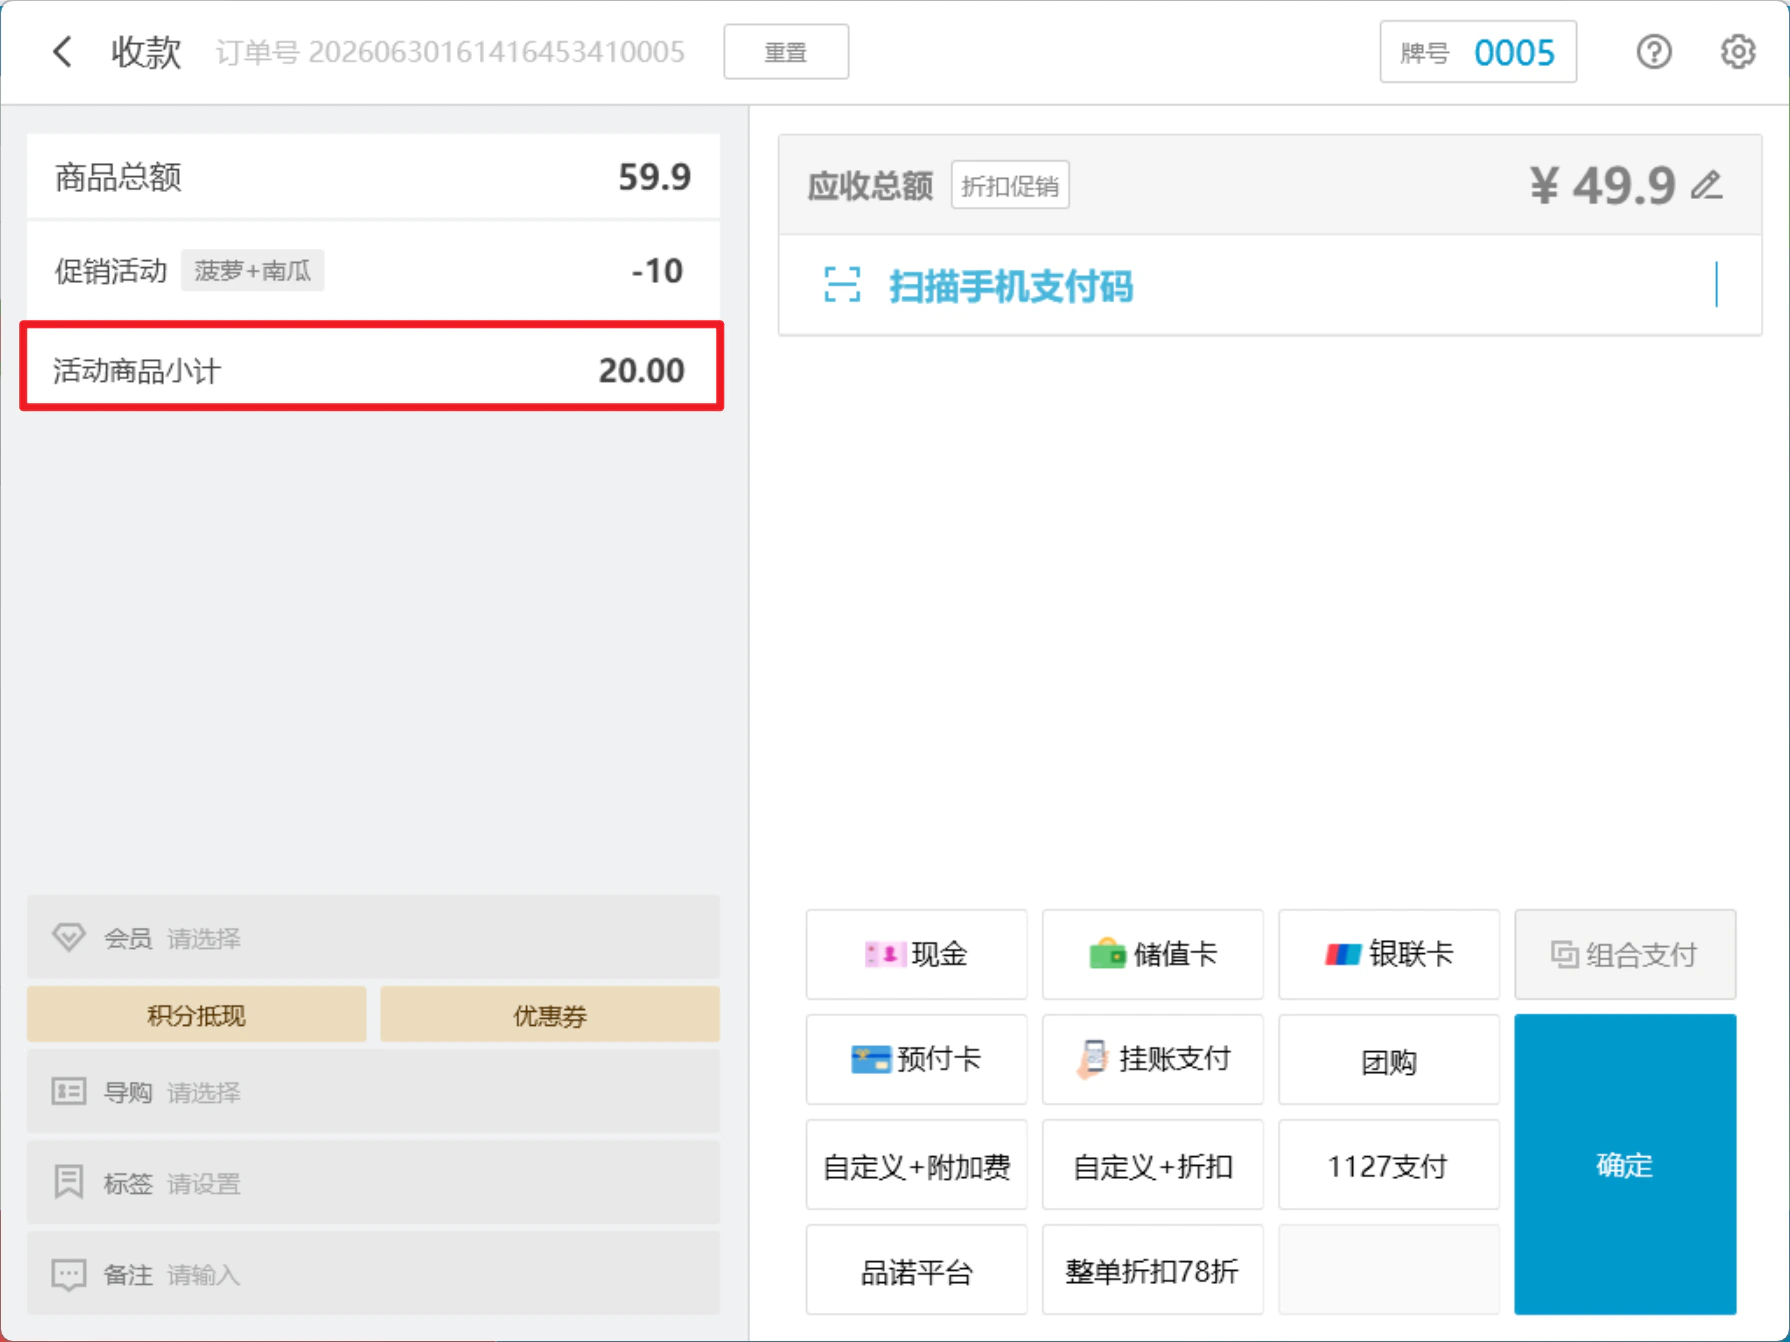Viewport: 1790px width, 1342px height.
Task: Click the tag (标签) bookmark icon
Action: pyautogui.click(x=68, y=1182)
